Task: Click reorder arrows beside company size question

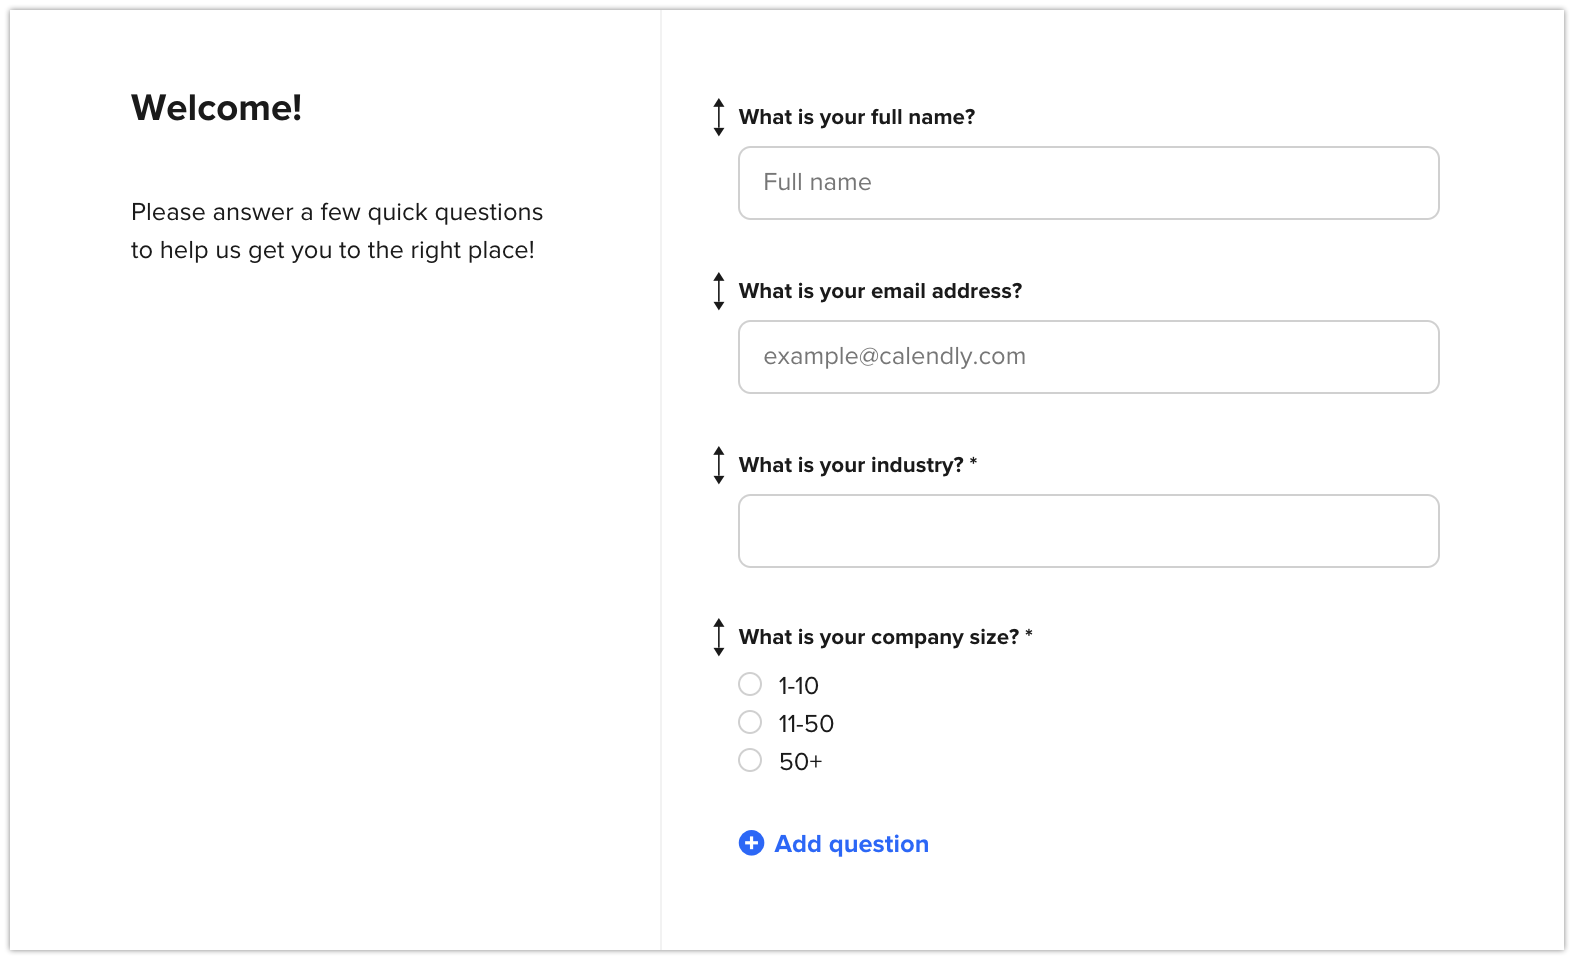Action: pyautogui.click(x=718, y=637)
